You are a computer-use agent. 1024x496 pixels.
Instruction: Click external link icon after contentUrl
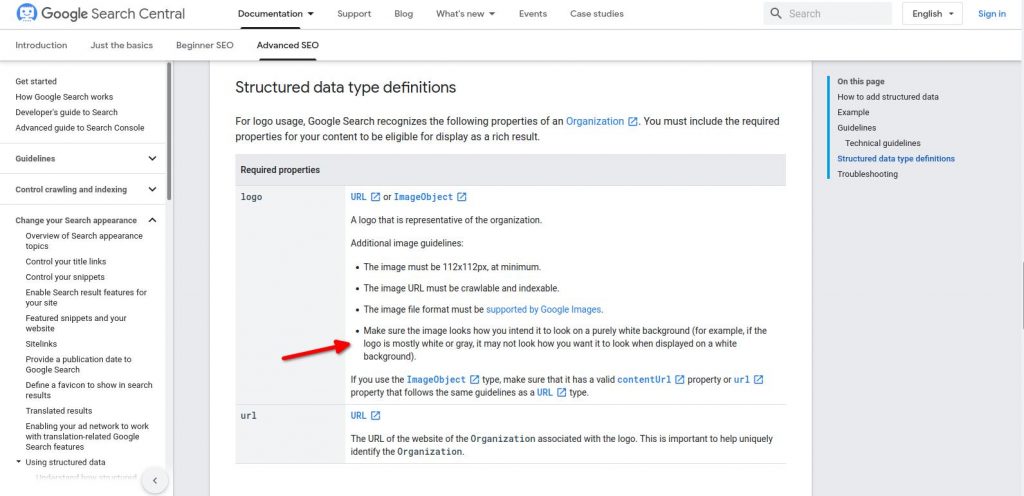coord(680,380)
